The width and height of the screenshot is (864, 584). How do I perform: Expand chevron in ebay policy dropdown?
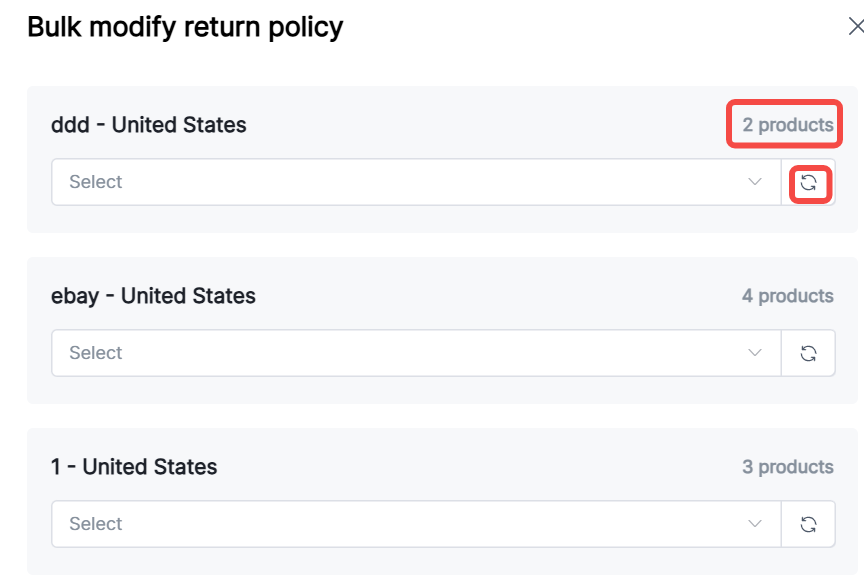(x=755, y=353)
